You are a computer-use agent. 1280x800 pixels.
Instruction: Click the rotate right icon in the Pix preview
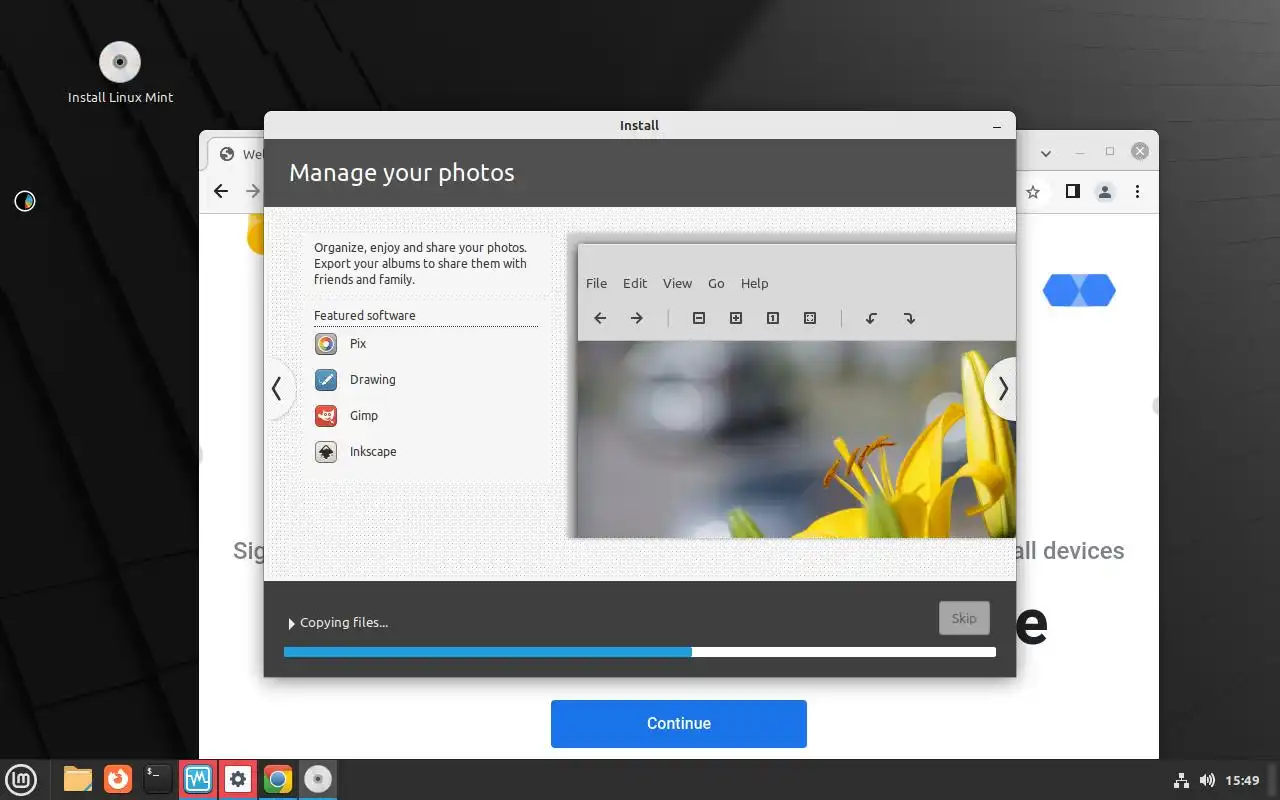909,318
